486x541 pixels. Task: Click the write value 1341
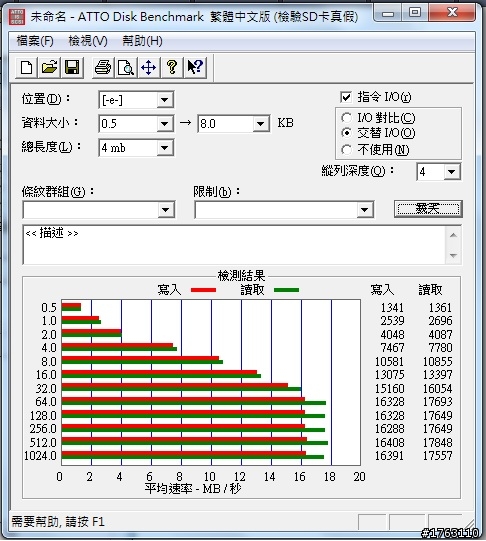[392, 307]
